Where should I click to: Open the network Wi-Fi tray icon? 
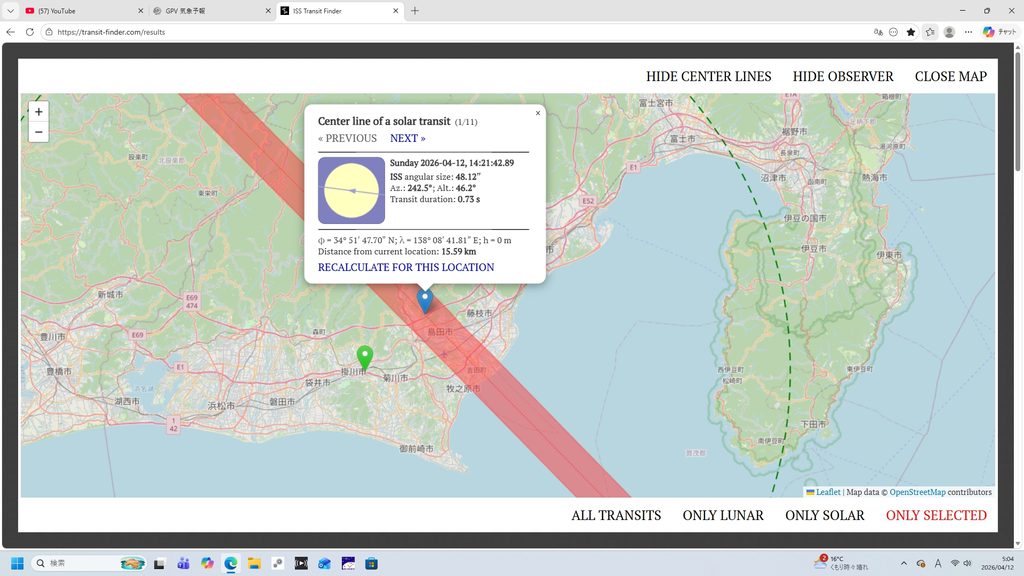pos(955,563)
